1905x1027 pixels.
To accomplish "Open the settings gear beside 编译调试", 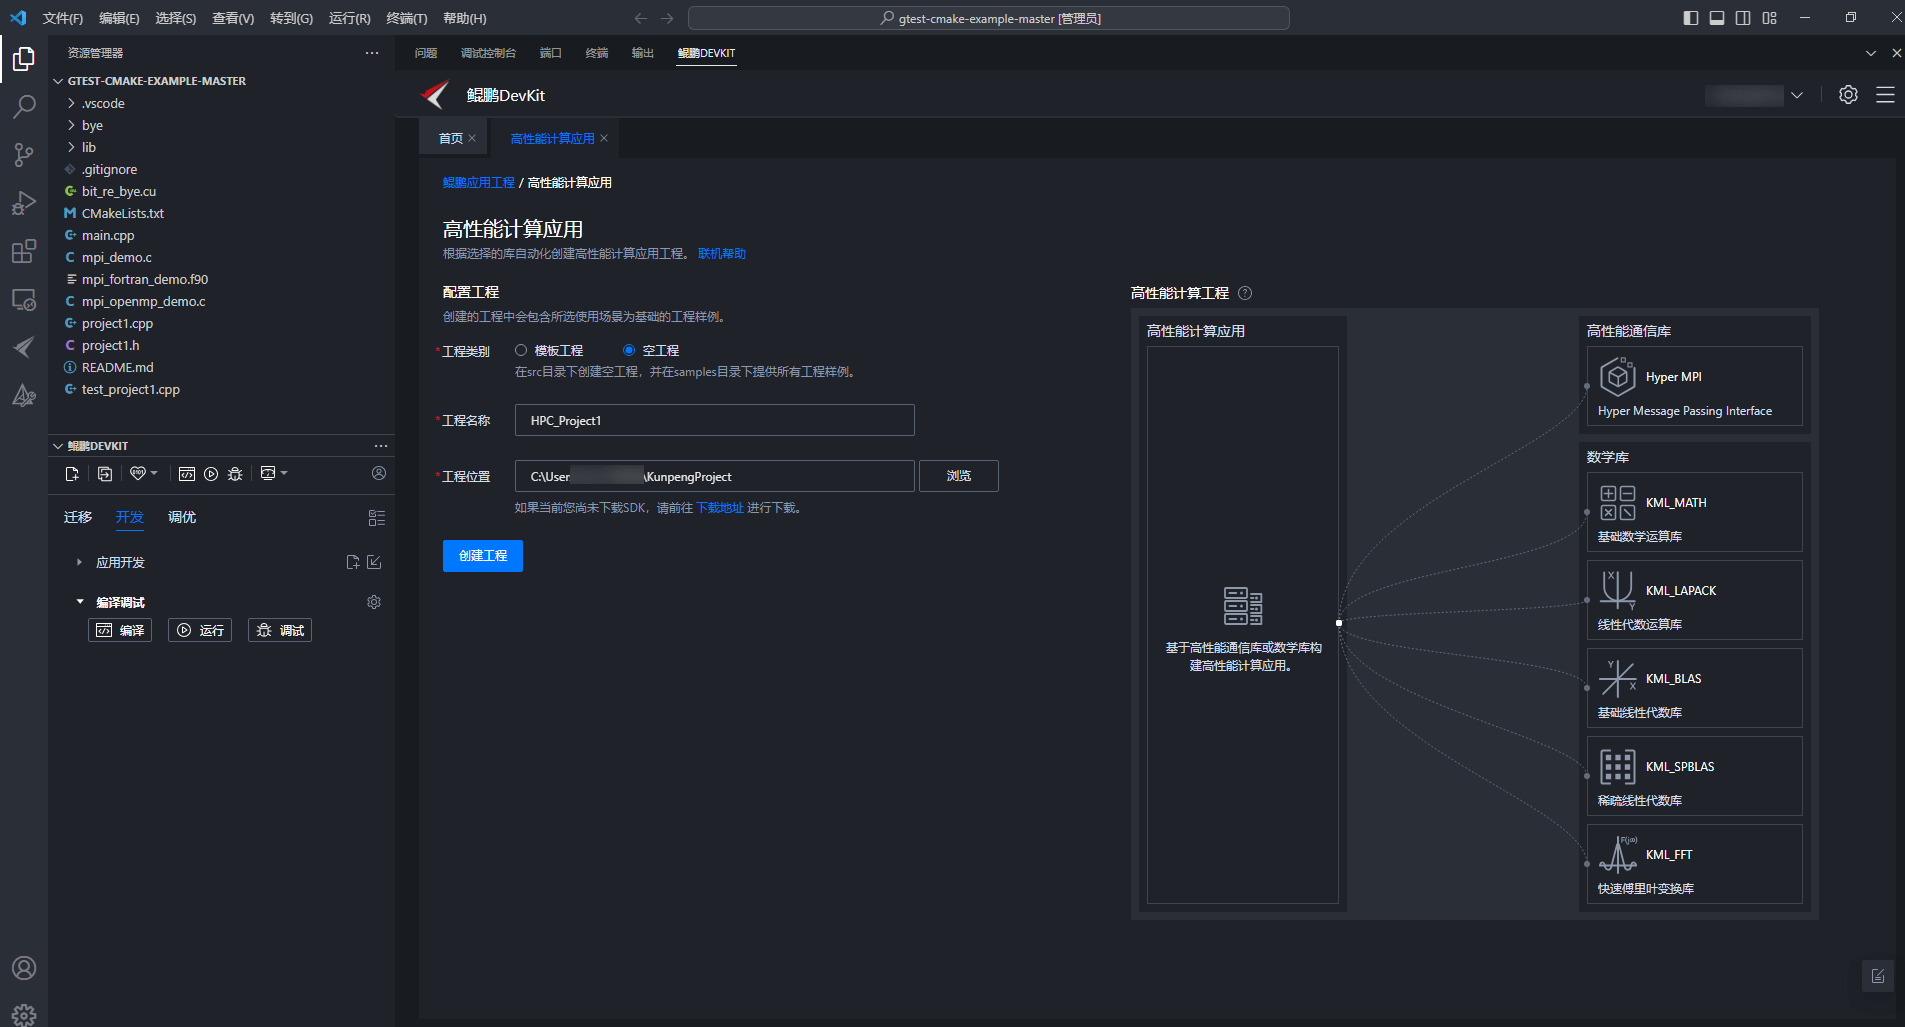I will point(374,602).
